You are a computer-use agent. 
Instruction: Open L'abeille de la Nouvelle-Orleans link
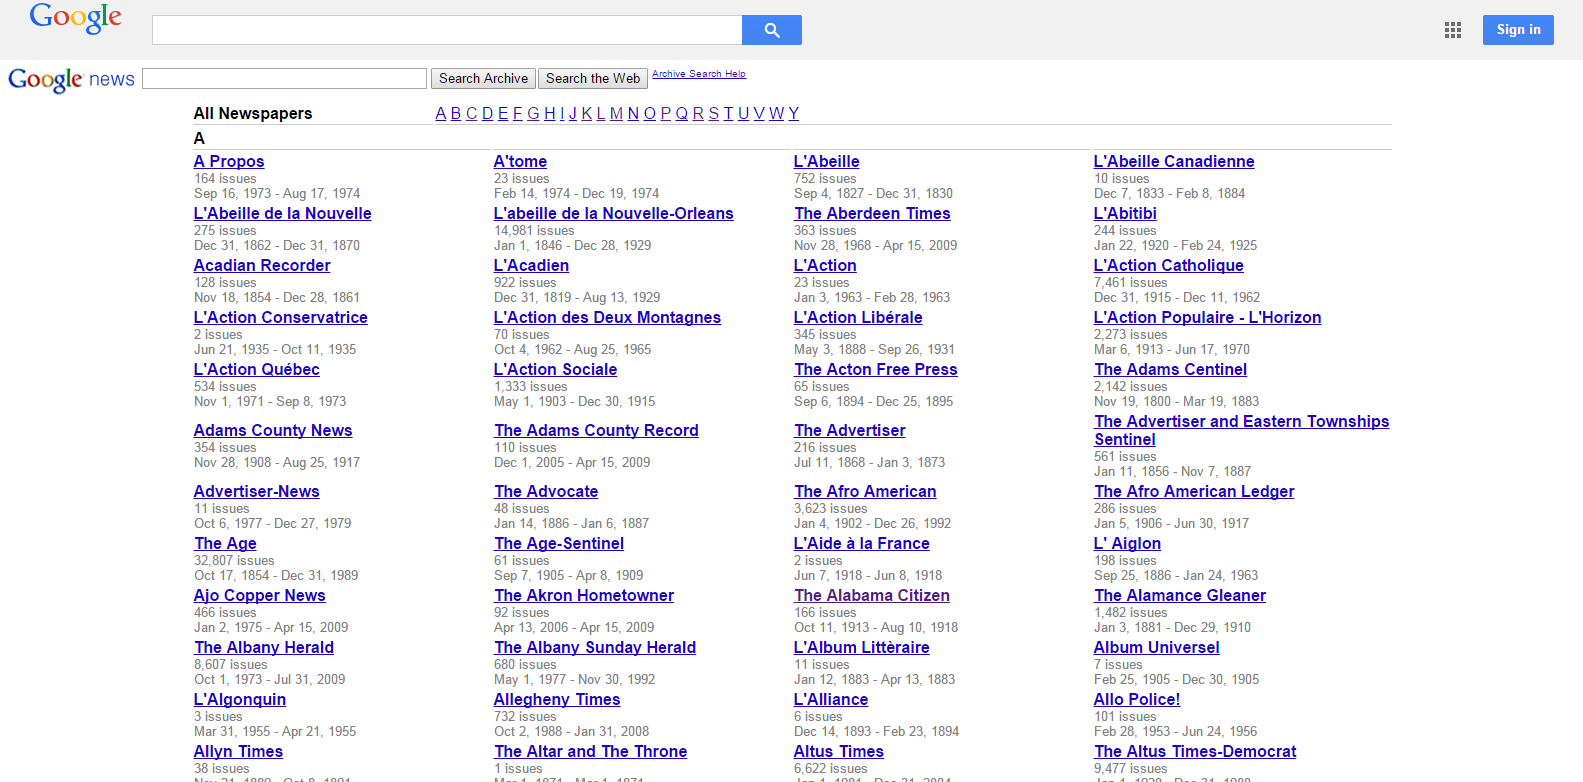coord(614,213)
